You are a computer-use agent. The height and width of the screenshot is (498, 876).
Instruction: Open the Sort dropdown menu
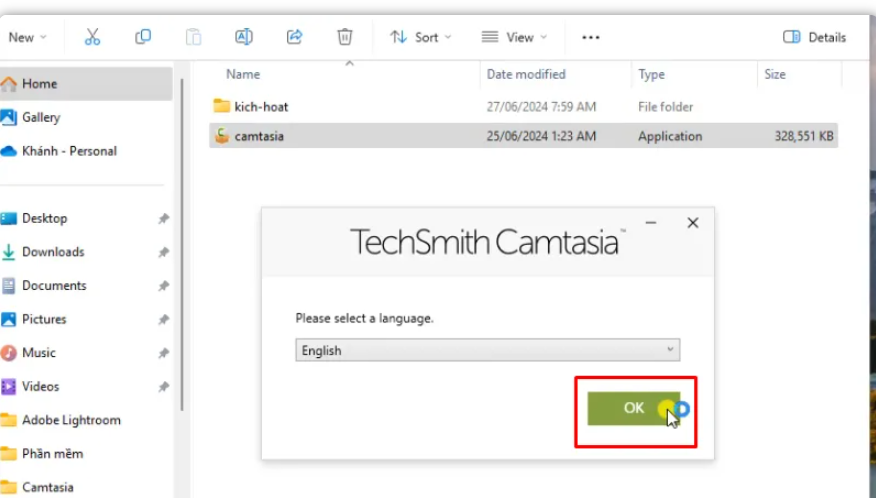pyautogui.click(x=420, y=37)
